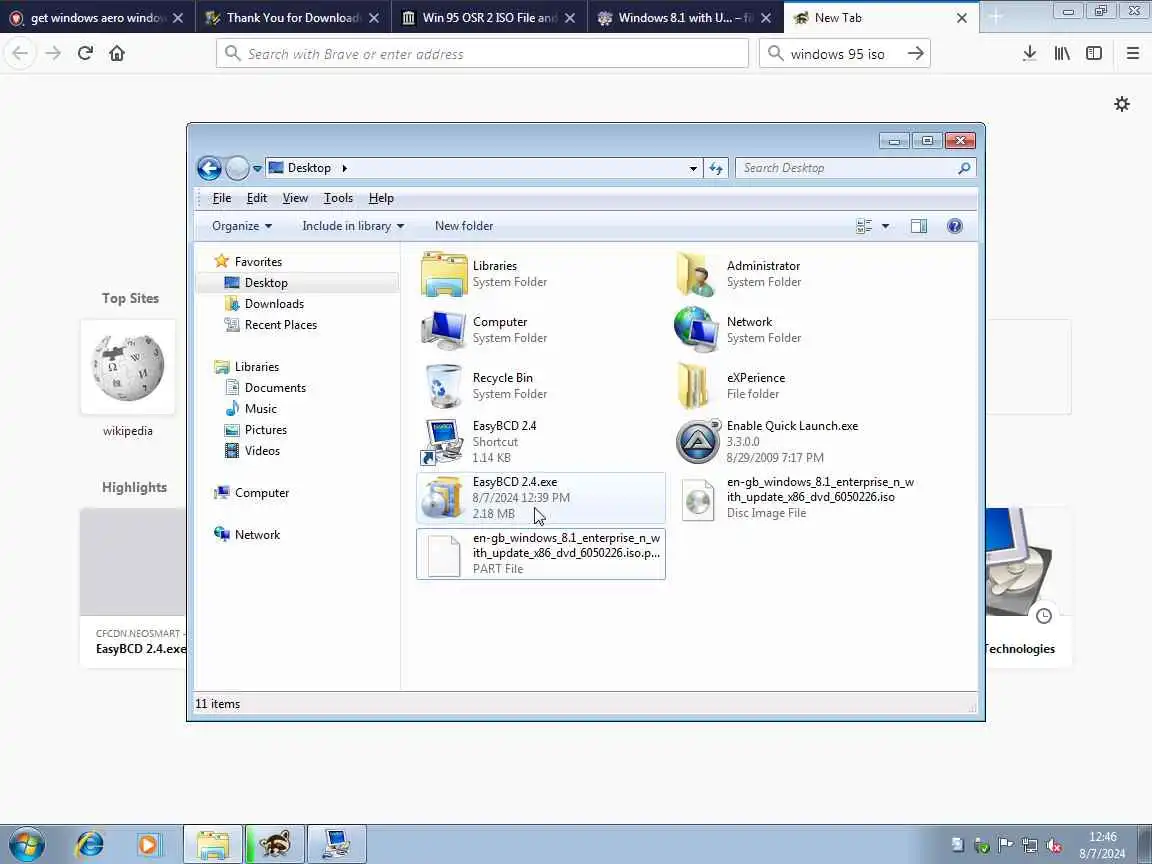Open browser hamburger menu
Image resolution: width=1152 pixels, height=864 pixels.
point(1132,53)
